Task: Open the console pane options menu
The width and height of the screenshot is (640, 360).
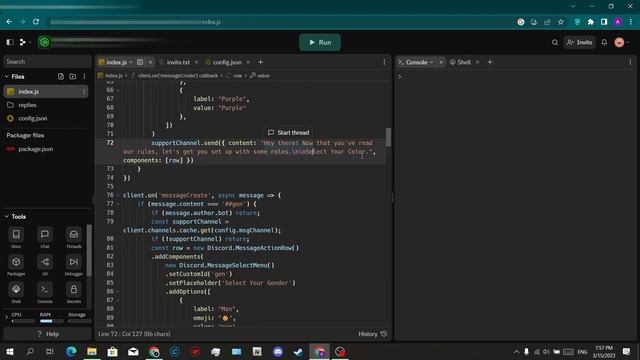Action: pyautogui.click(x=630, y=62)
